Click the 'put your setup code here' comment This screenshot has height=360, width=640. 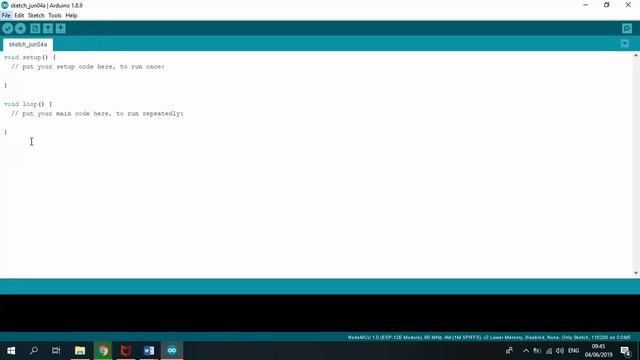88,67
